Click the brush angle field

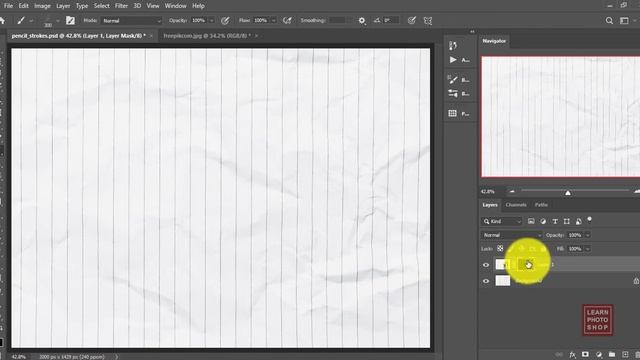point(391,20)
